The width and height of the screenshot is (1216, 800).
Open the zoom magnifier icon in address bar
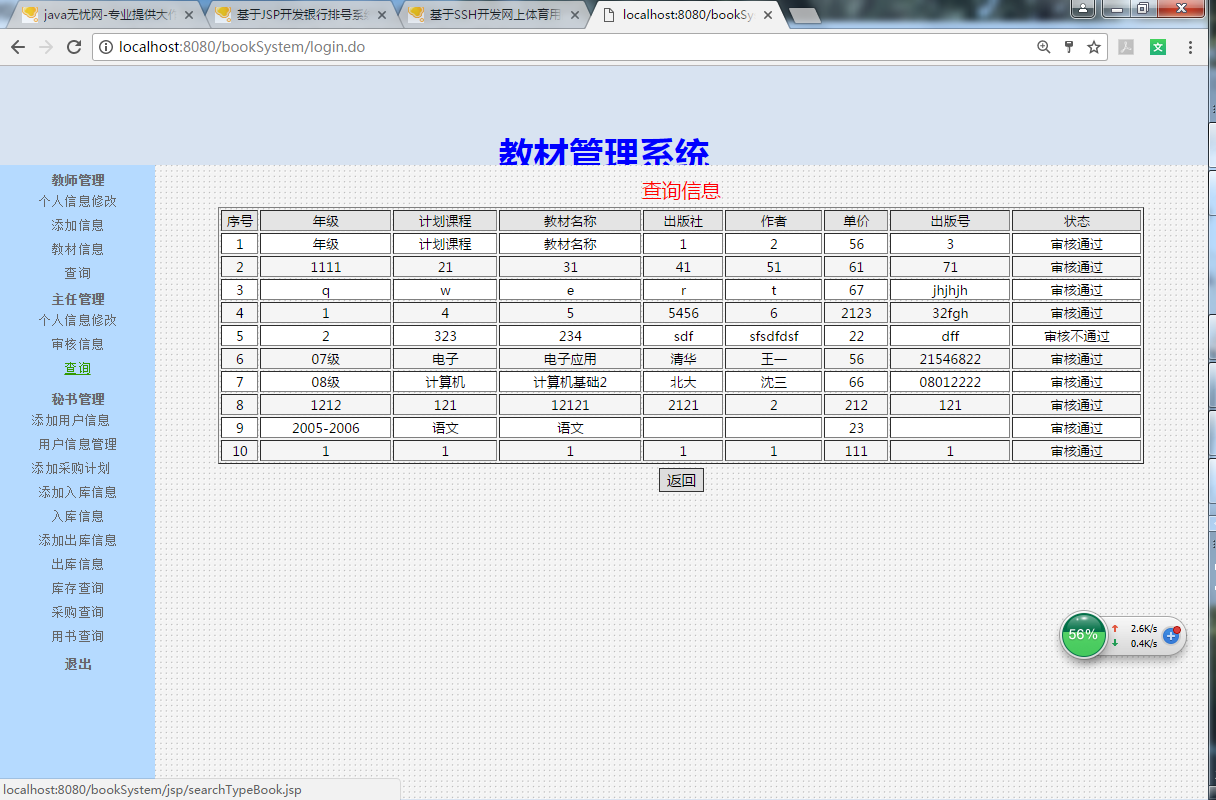(x=1044, y=47)
